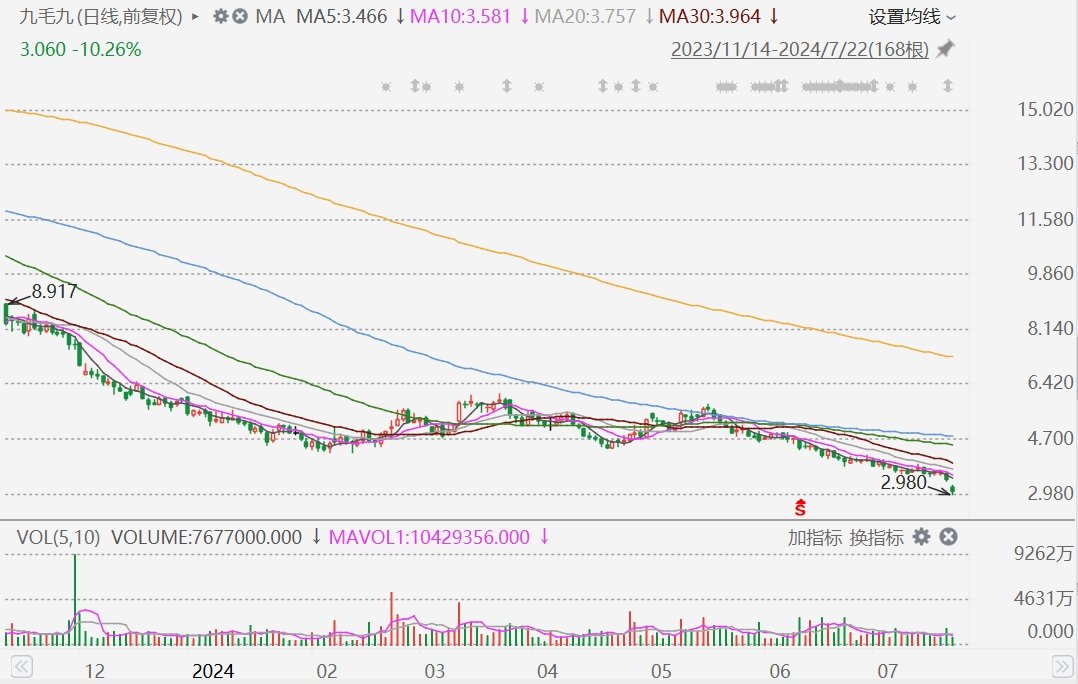The width and height of the screenshot is (1078, 684).
Task: Open the 2023/11/14-2024/7/22 date range selector
Action: tap(799, 50)
